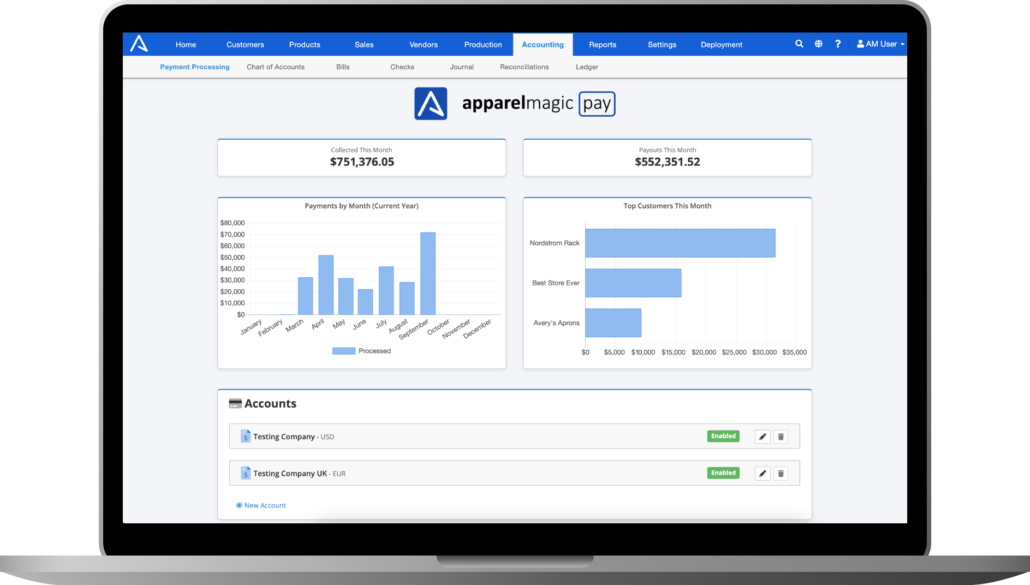Viewport: 1030px width, 585px height.
Task: Click the Avery's Aprons axis label
Action: click(x=556, y=323)
